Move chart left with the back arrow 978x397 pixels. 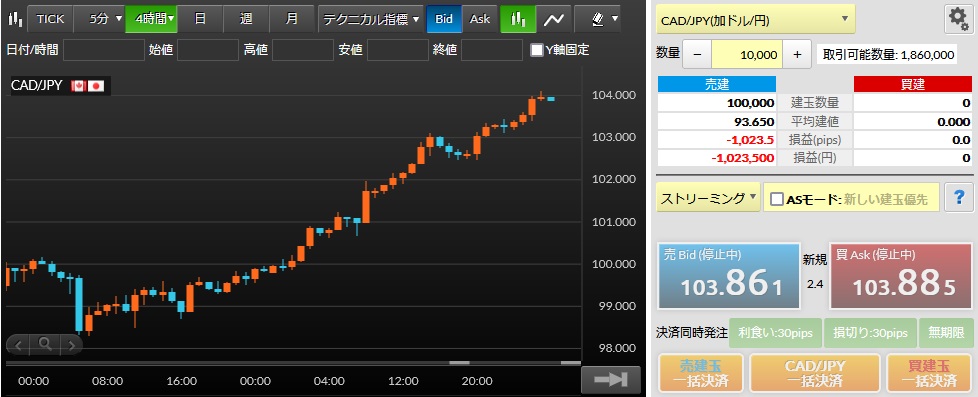click(x=19, y=343)
